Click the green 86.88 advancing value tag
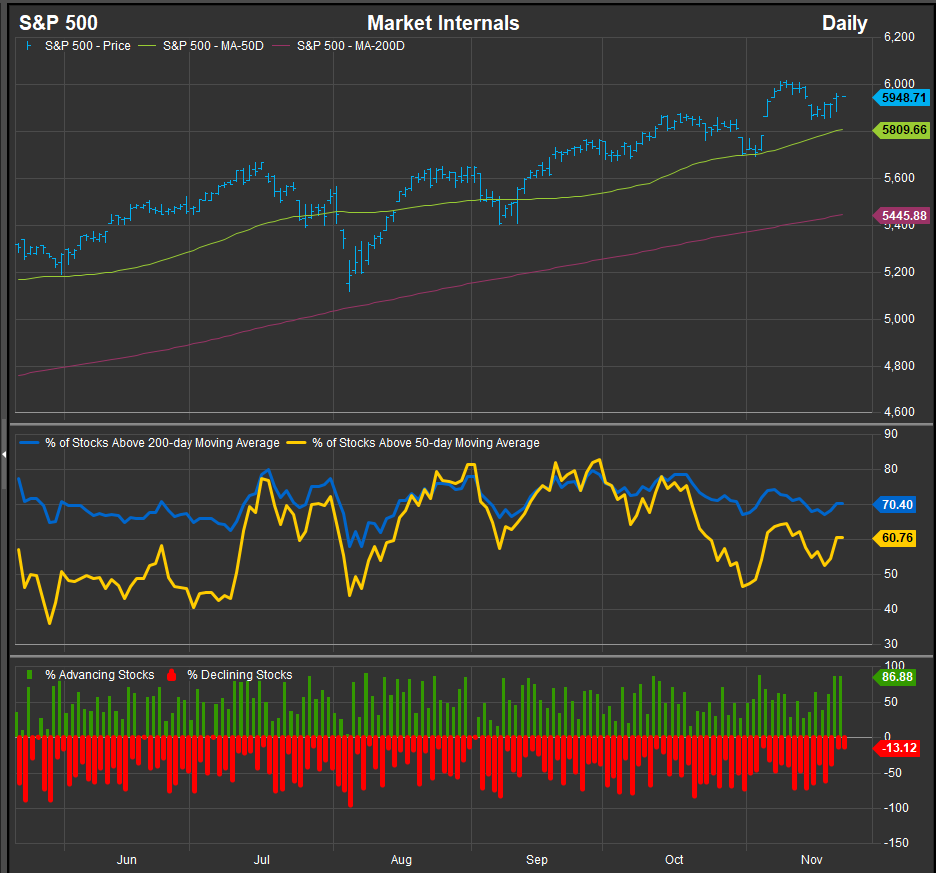The width and height of the screenshot is (936, 873). 895,677
